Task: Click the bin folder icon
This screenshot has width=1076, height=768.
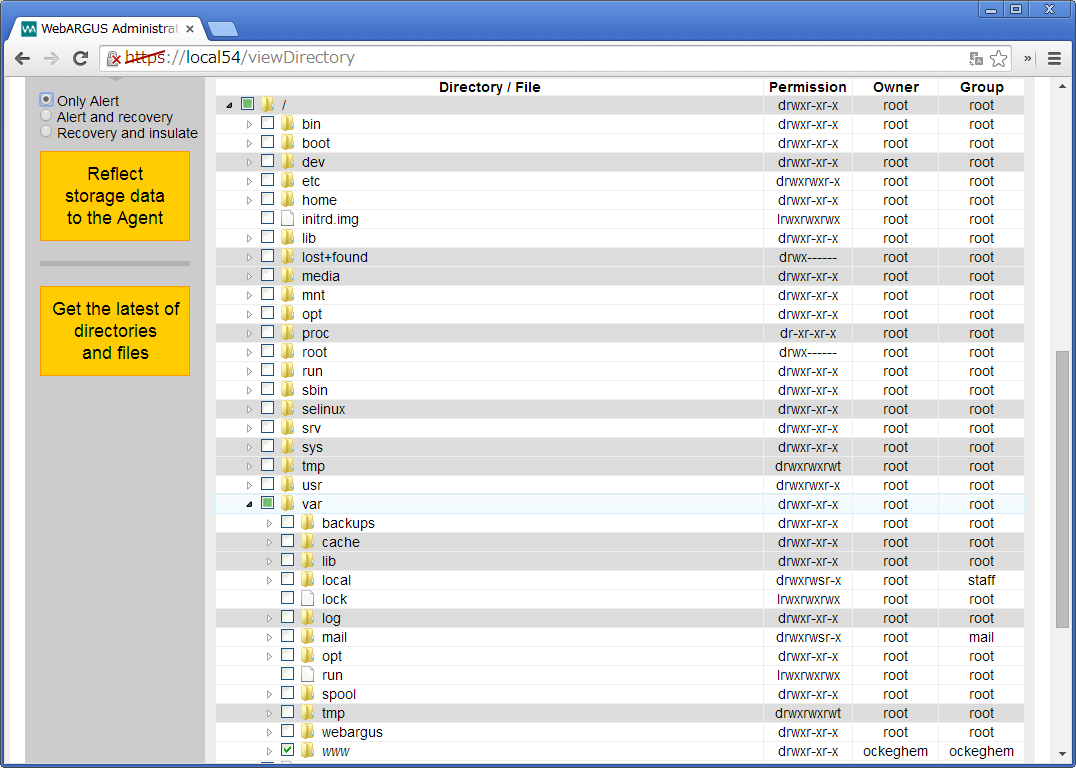Action: (x=288, y=124)
